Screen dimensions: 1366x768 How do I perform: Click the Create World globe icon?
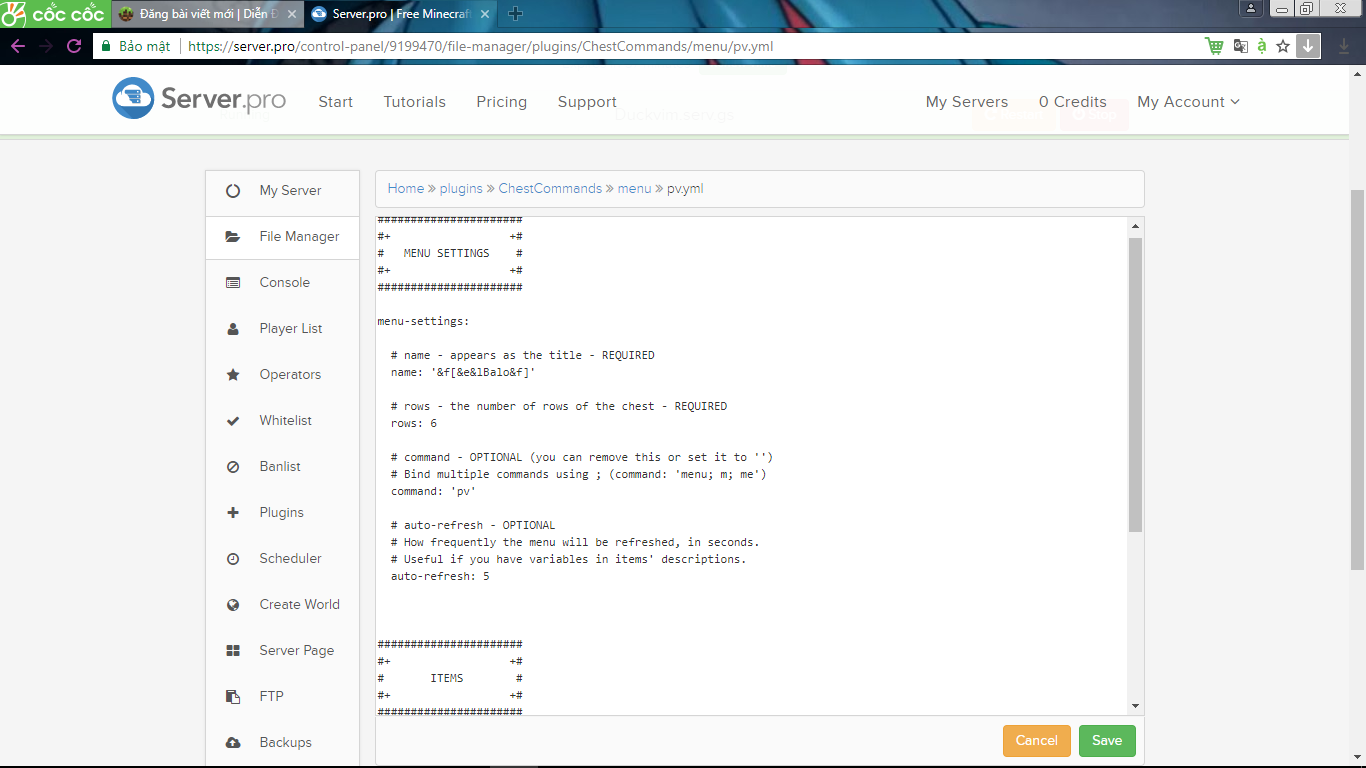click(233, 605)
